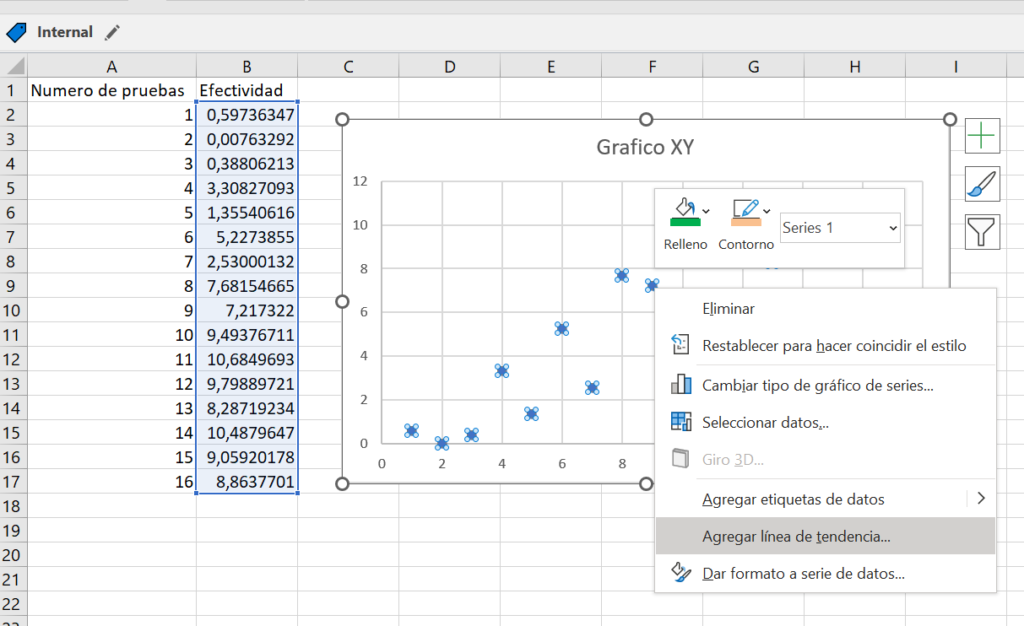The image size is (1024, 626).
Task: Click the Internal sensitivity label tag icon
Action: [x=16, y=32]
